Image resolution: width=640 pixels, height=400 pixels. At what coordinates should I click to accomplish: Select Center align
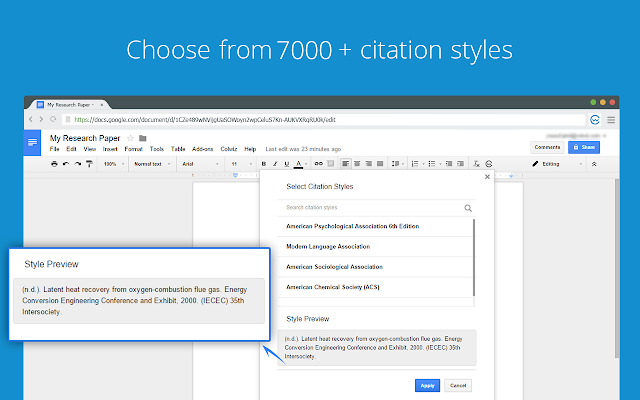(x=357, y=164)
